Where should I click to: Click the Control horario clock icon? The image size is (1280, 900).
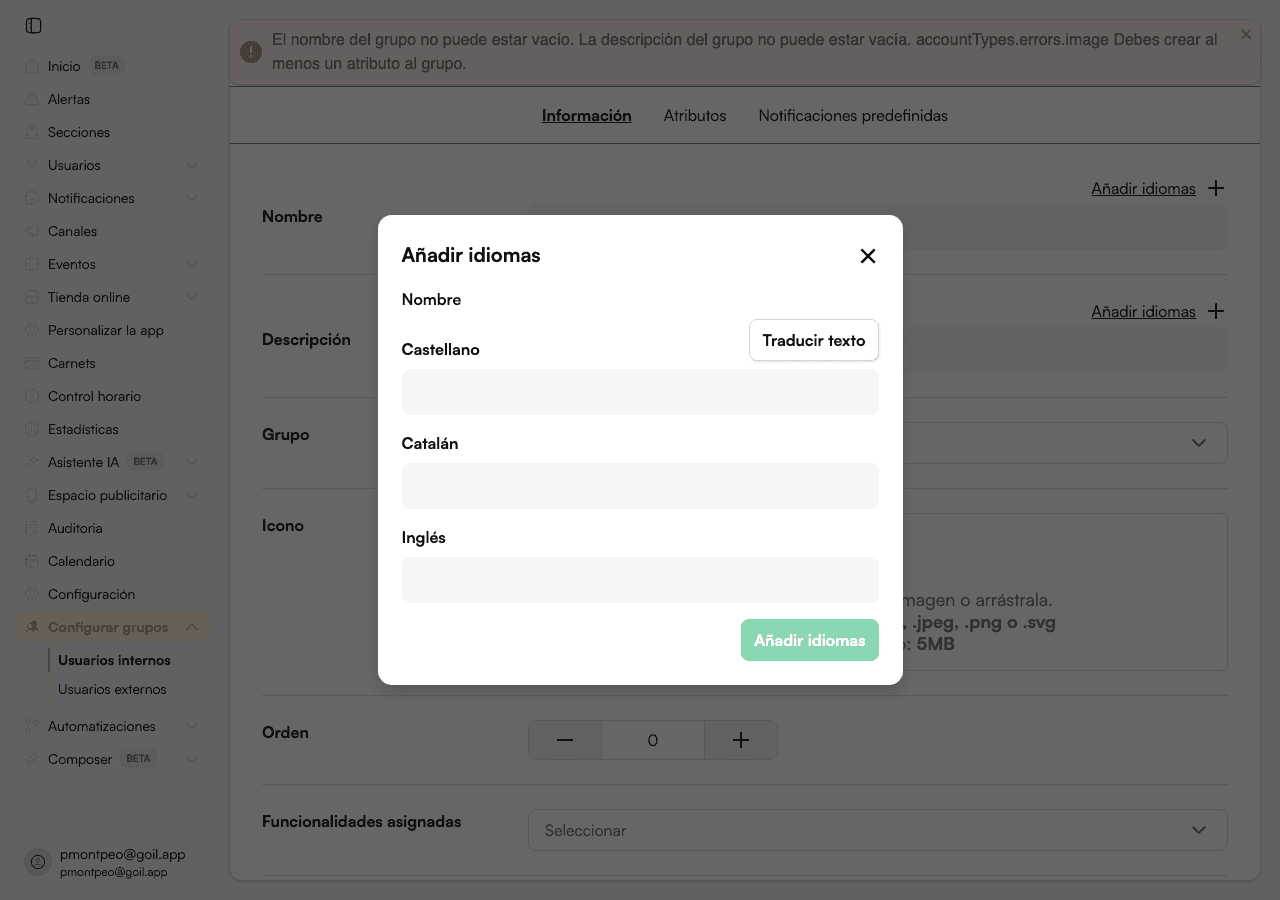[x=32, y=396]
